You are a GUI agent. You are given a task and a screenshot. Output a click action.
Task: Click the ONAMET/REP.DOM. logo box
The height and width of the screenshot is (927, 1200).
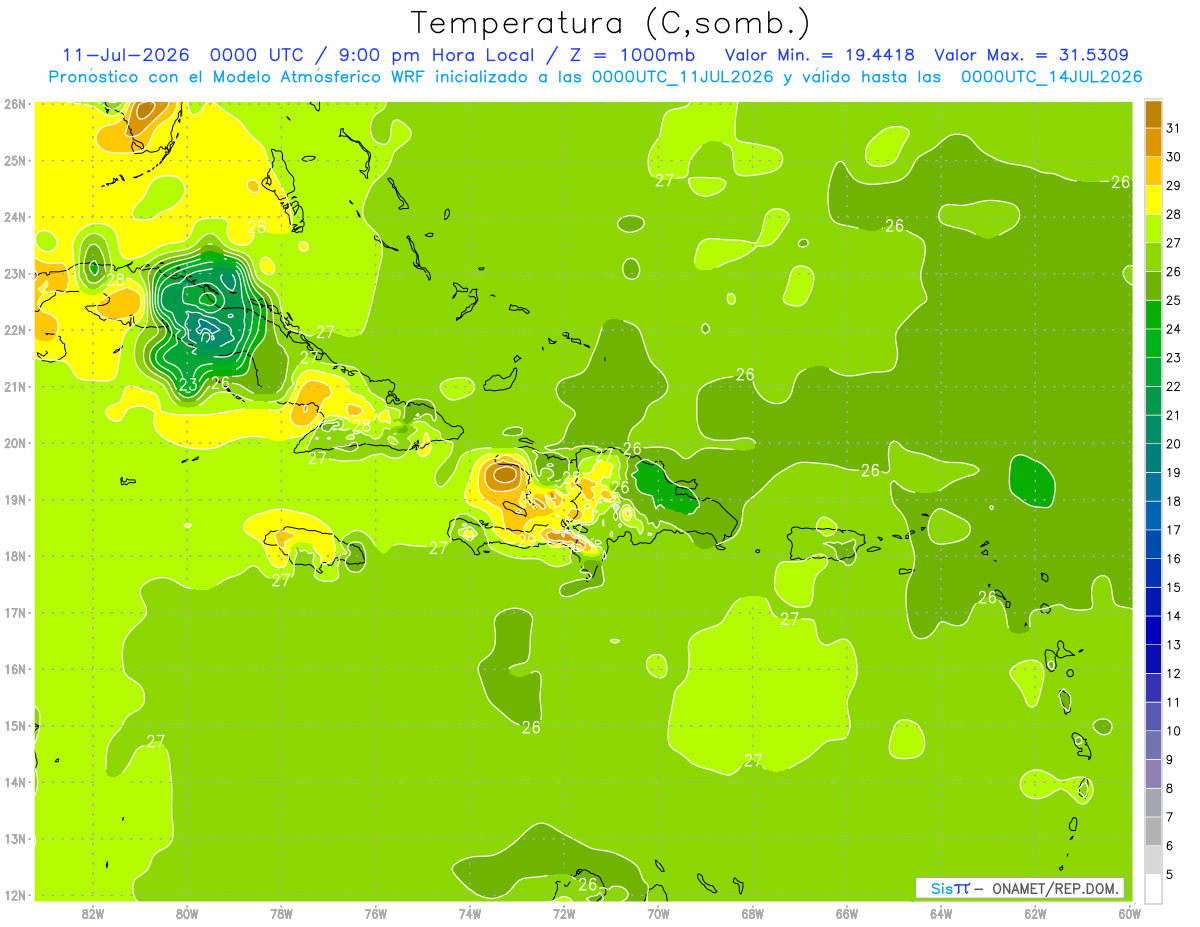[1021, 888]
